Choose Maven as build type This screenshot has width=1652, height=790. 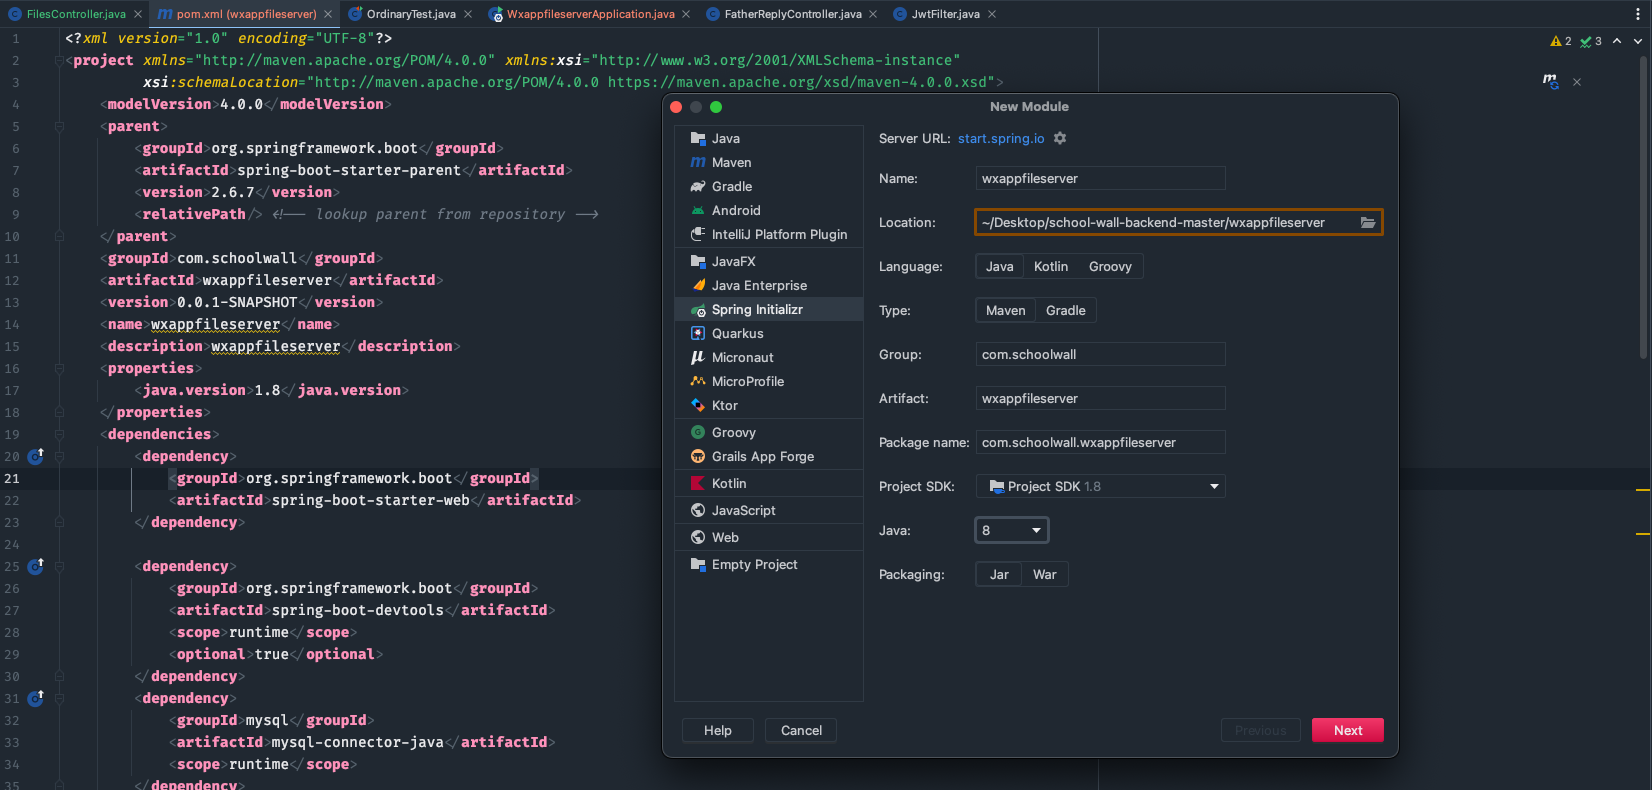[x=1006, y=310]
